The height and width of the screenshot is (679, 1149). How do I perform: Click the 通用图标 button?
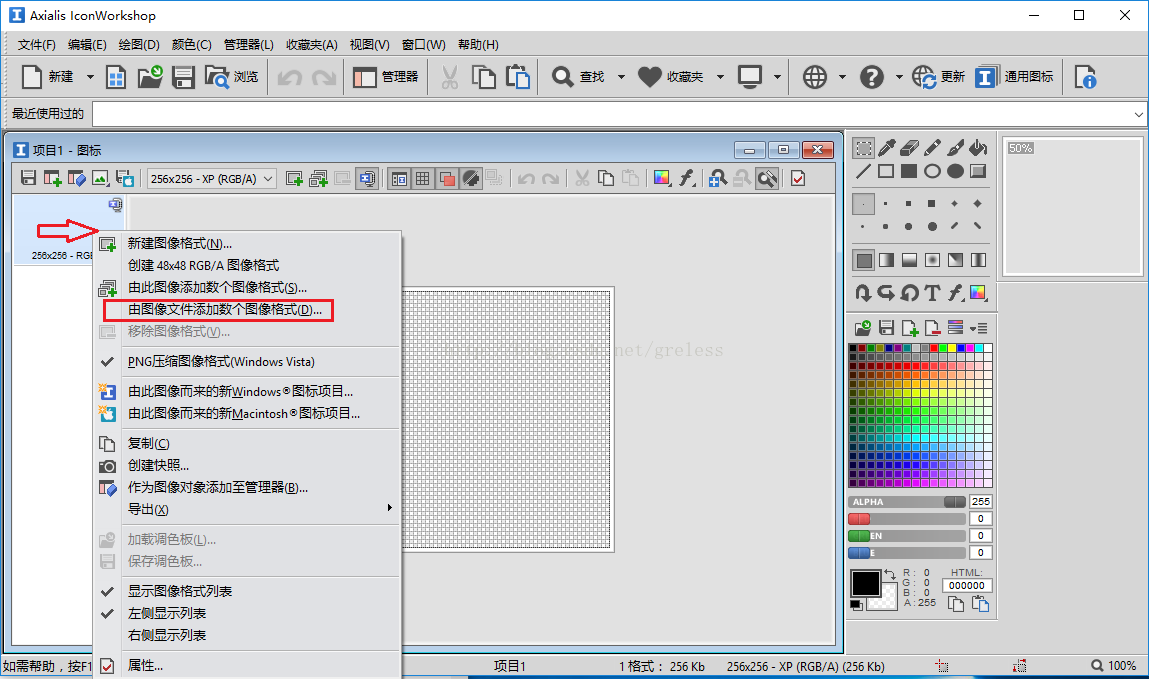1015,77
